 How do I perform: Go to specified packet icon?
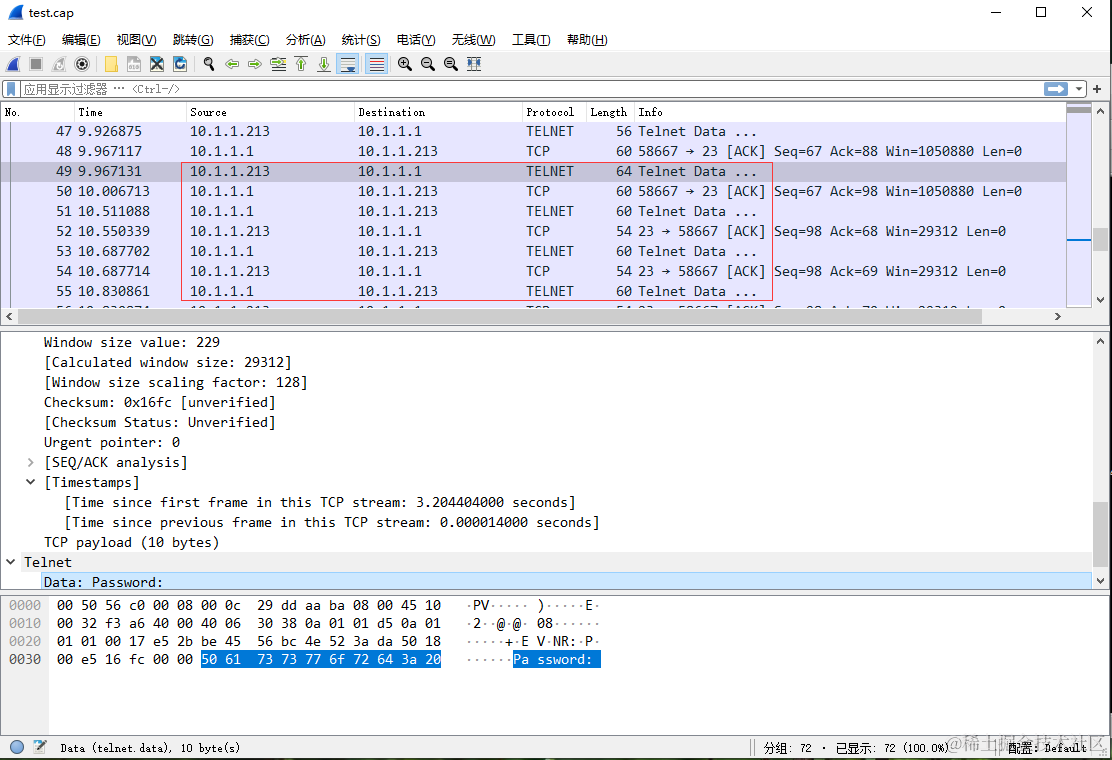(278, 65)
